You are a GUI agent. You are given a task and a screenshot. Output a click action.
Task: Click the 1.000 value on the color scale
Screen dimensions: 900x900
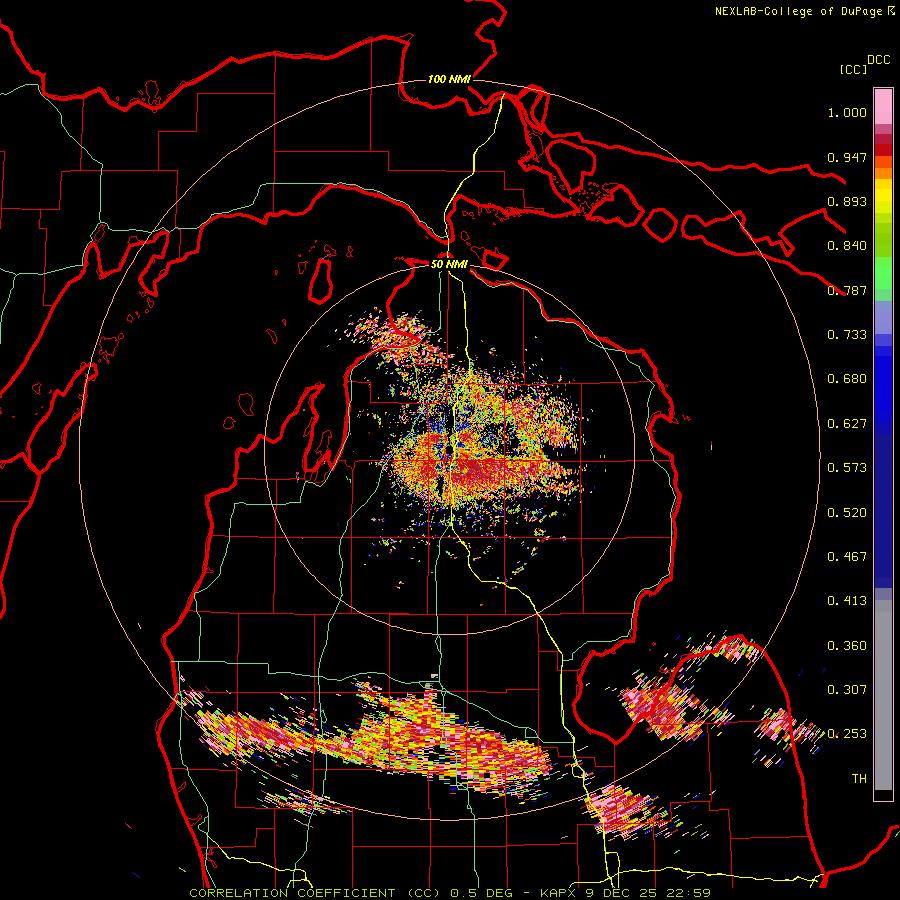847,112
